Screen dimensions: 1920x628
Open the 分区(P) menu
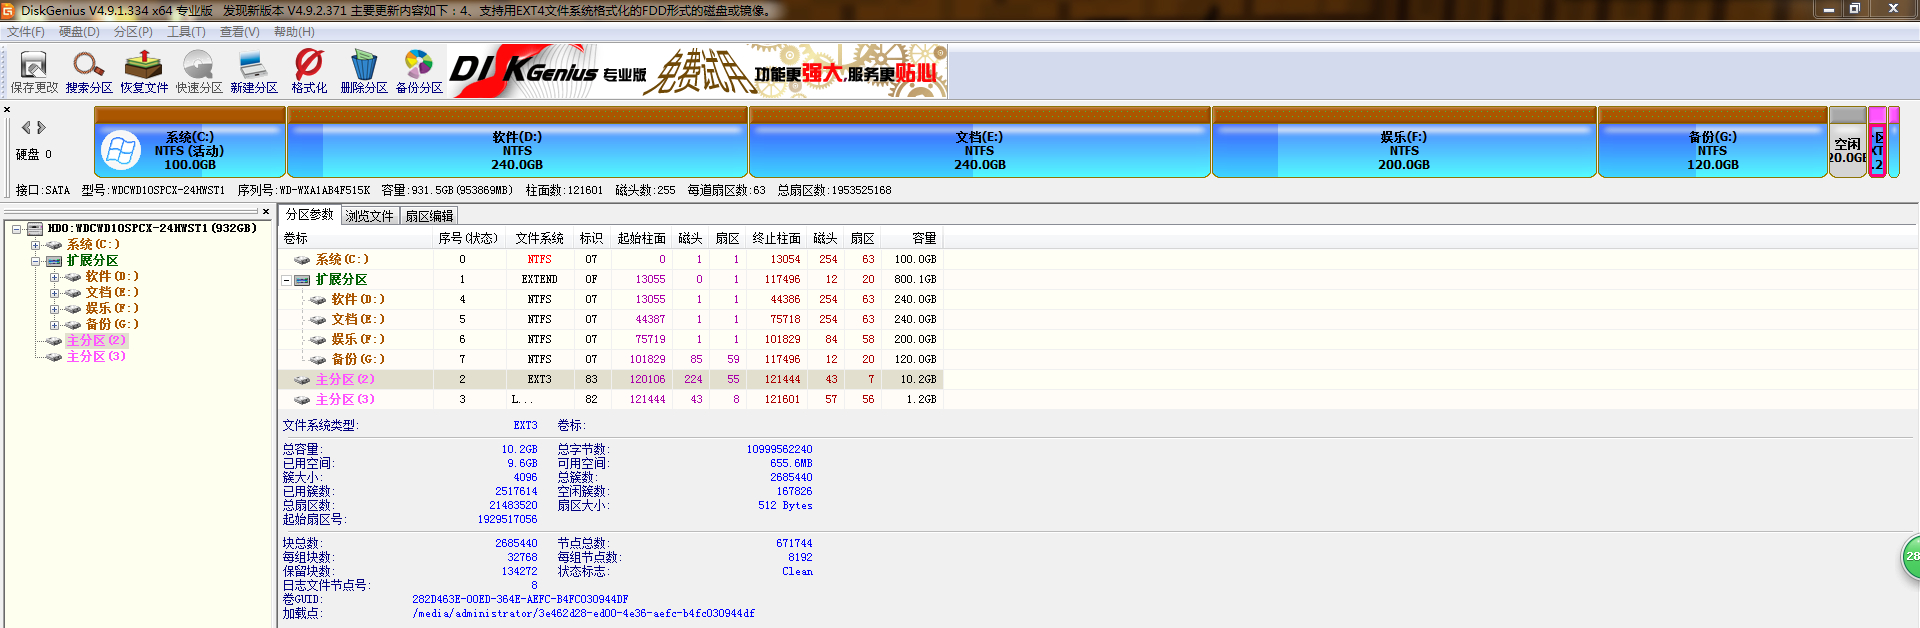click(133, 32)
